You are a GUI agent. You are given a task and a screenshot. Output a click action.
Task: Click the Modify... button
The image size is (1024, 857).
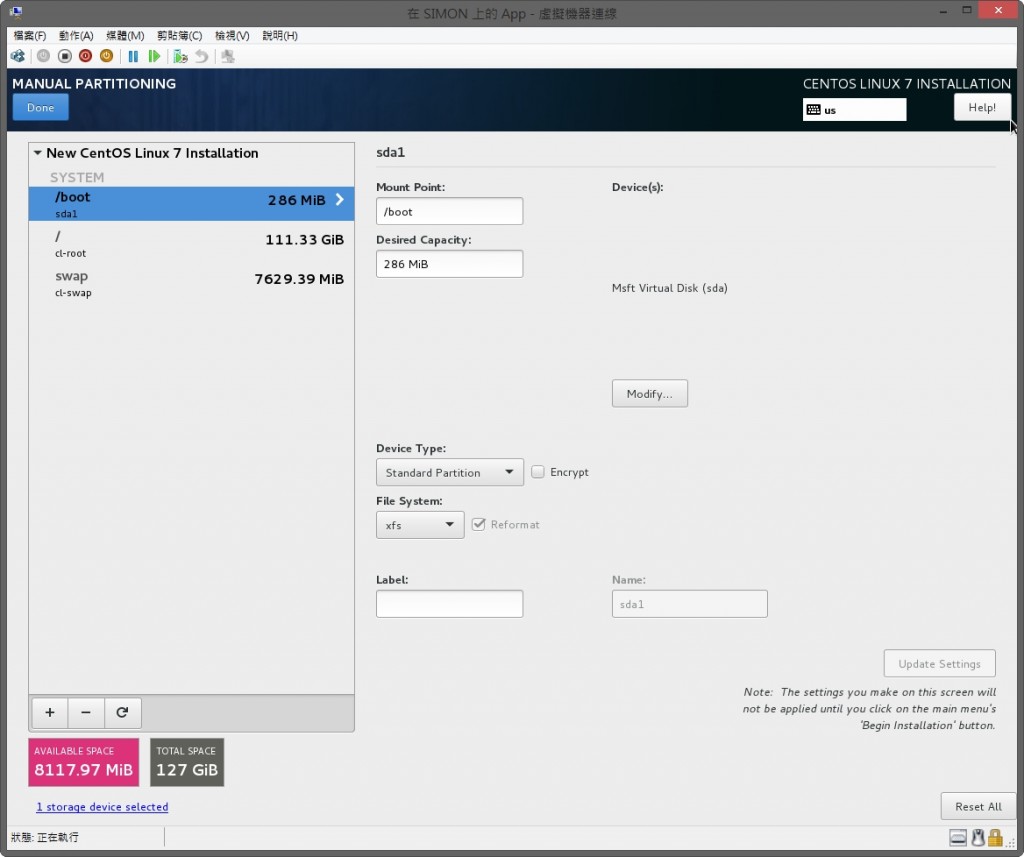(649, 394)
